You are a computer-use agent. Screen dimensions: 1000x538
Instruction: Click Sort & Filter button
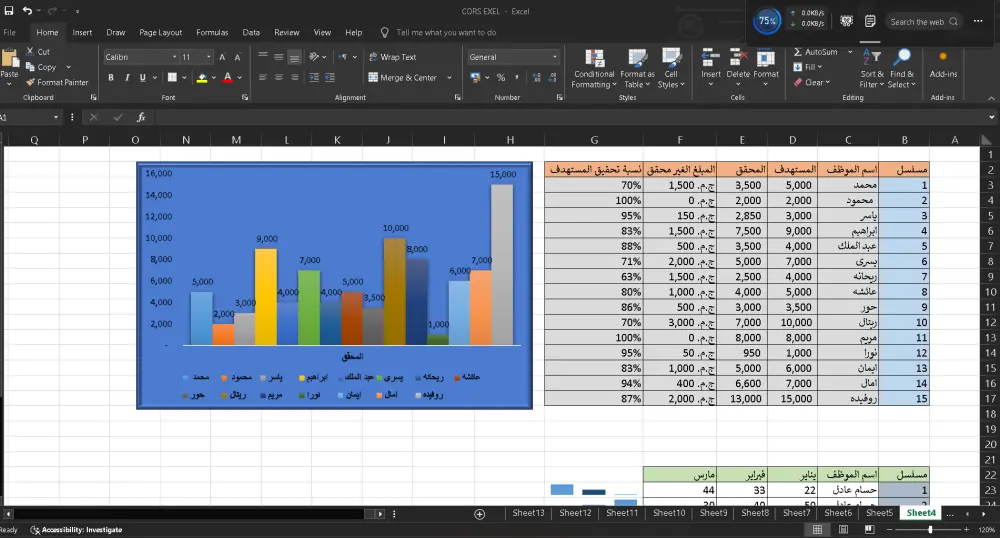(x=872, y=69)
